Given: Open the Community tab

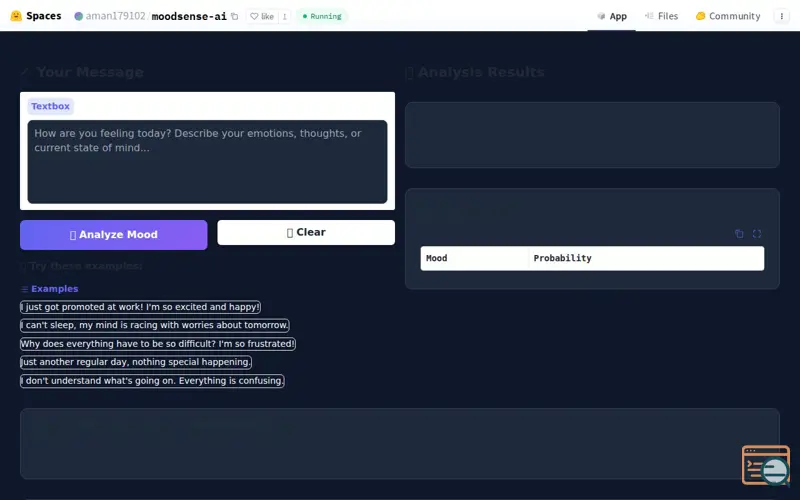Looking at the screenshot, I should pos(728,16).
